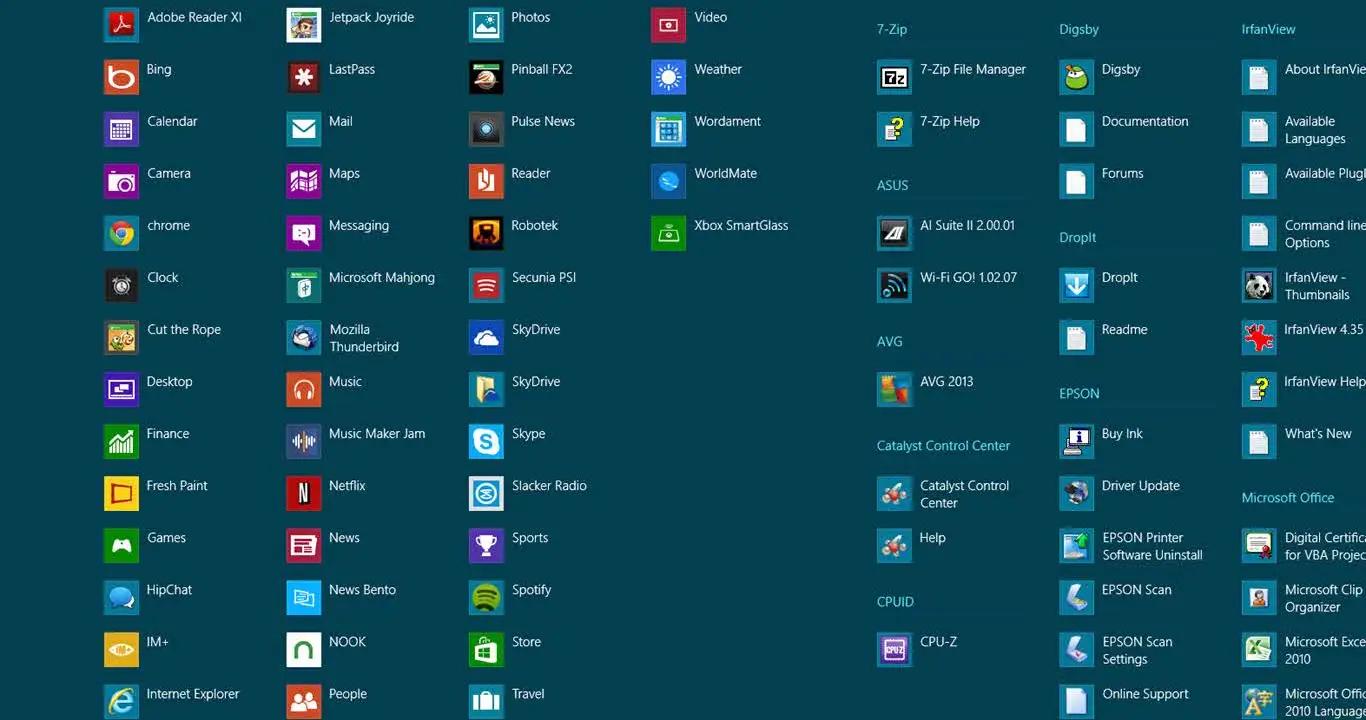Launch the Messaging app icon
Viewport: 1366px width, 720px height.
[304, 233]
